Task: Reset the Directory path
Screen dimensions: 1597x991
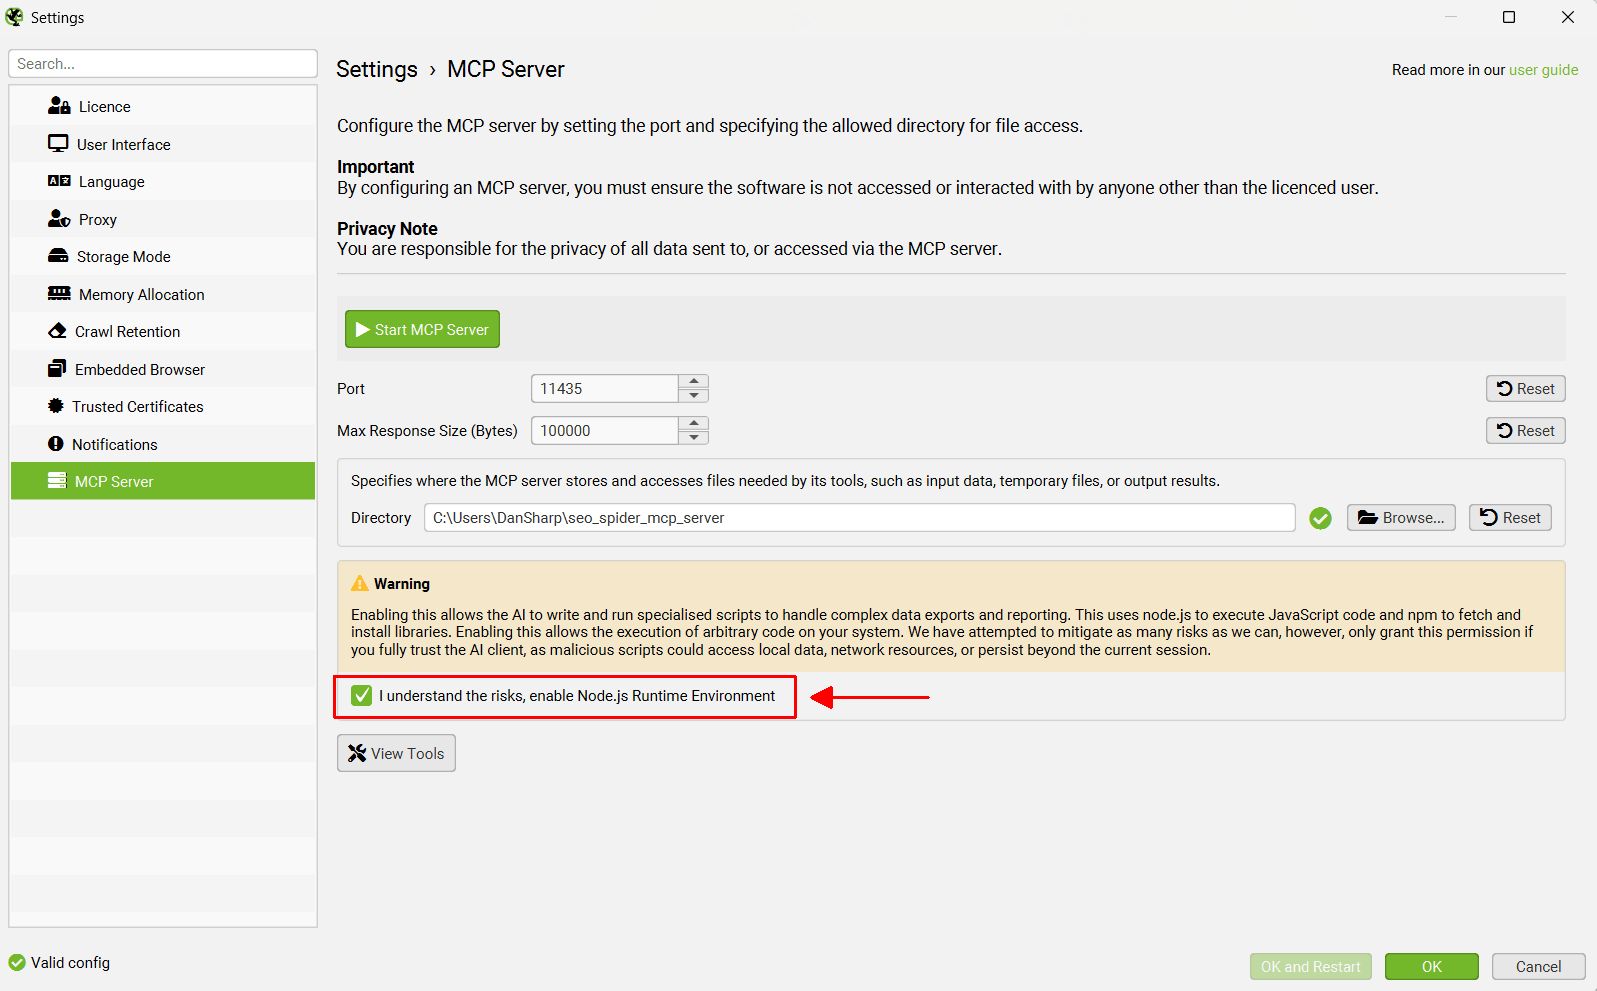Action: pos(1510,518)
